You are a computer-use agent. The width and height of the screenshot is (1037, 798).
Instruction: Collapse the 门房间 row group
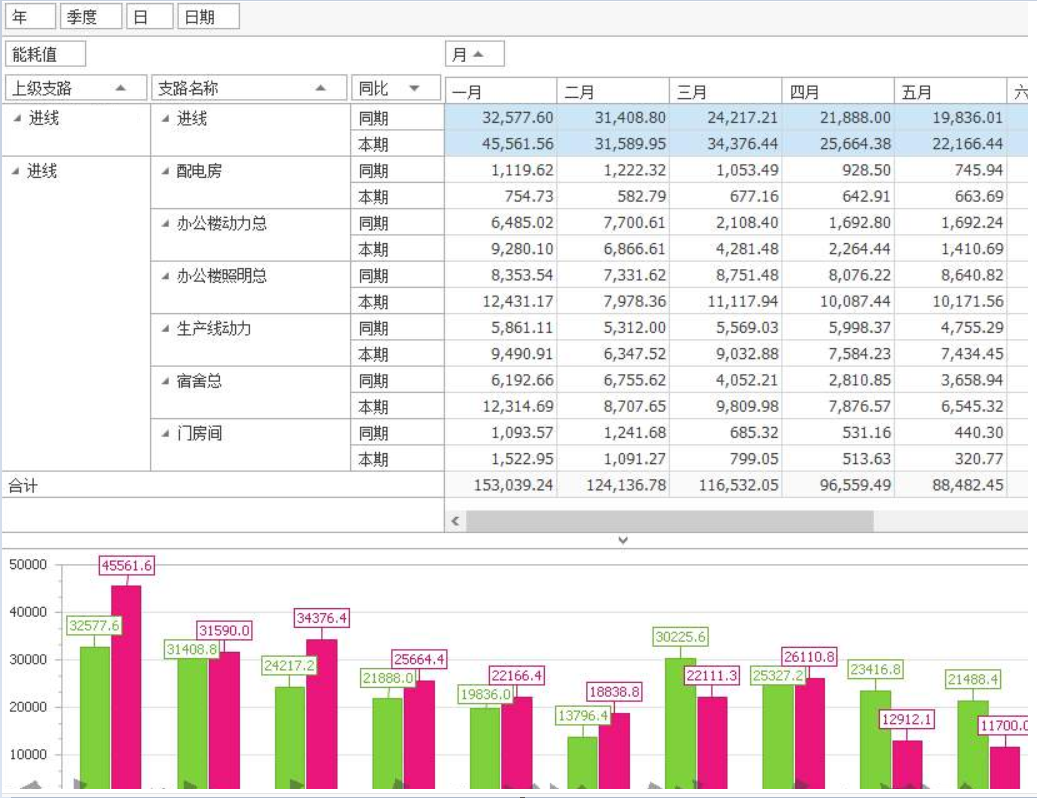pyautogui.click(x=166, y=433)
